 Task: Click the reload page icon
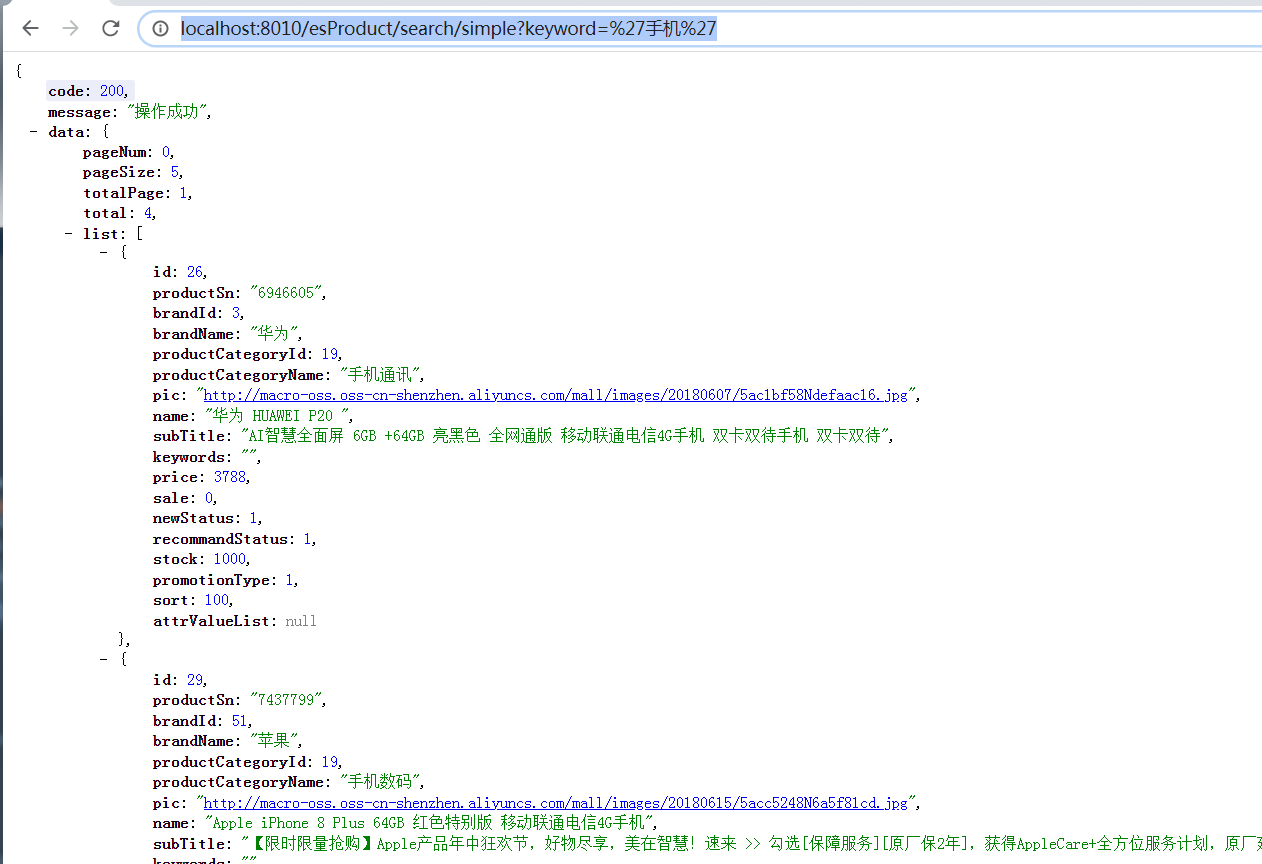point(110,28)
